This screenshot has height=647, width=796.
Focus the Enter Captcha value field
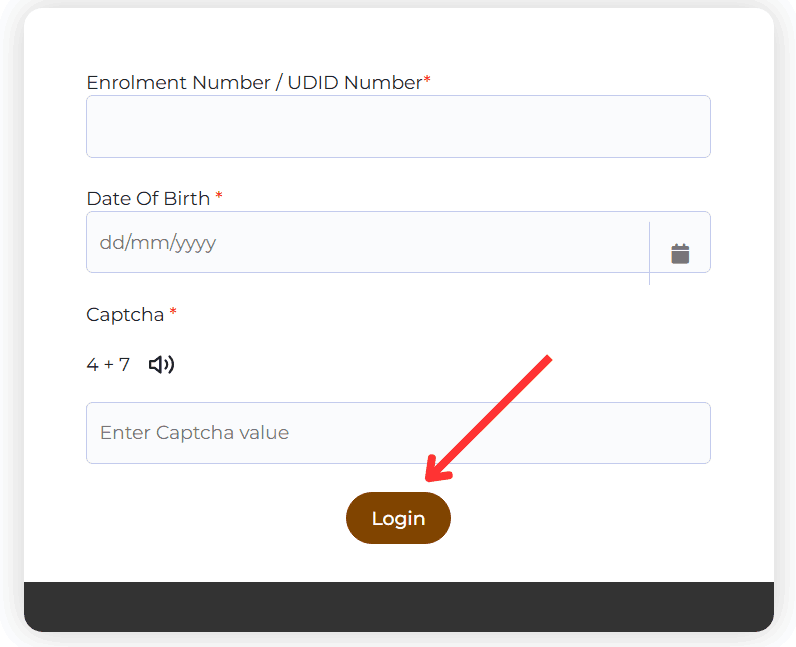click(398, 433)
